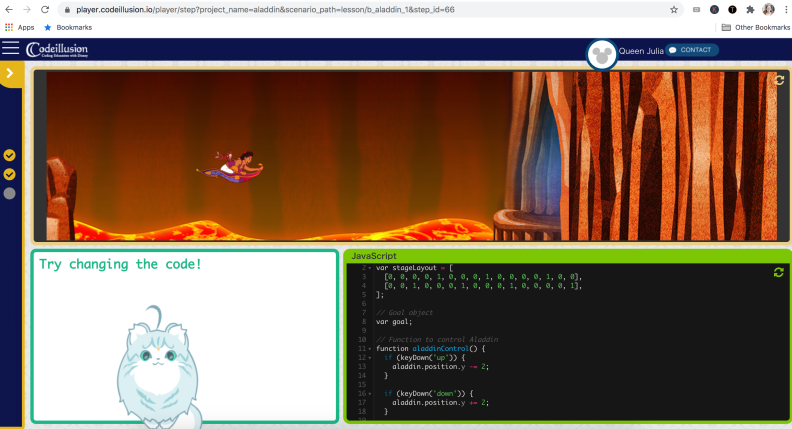Viewport: 792px width, 429px height.
Task: Click the JavaScript editor header label
Action: (x=374, y=256)
